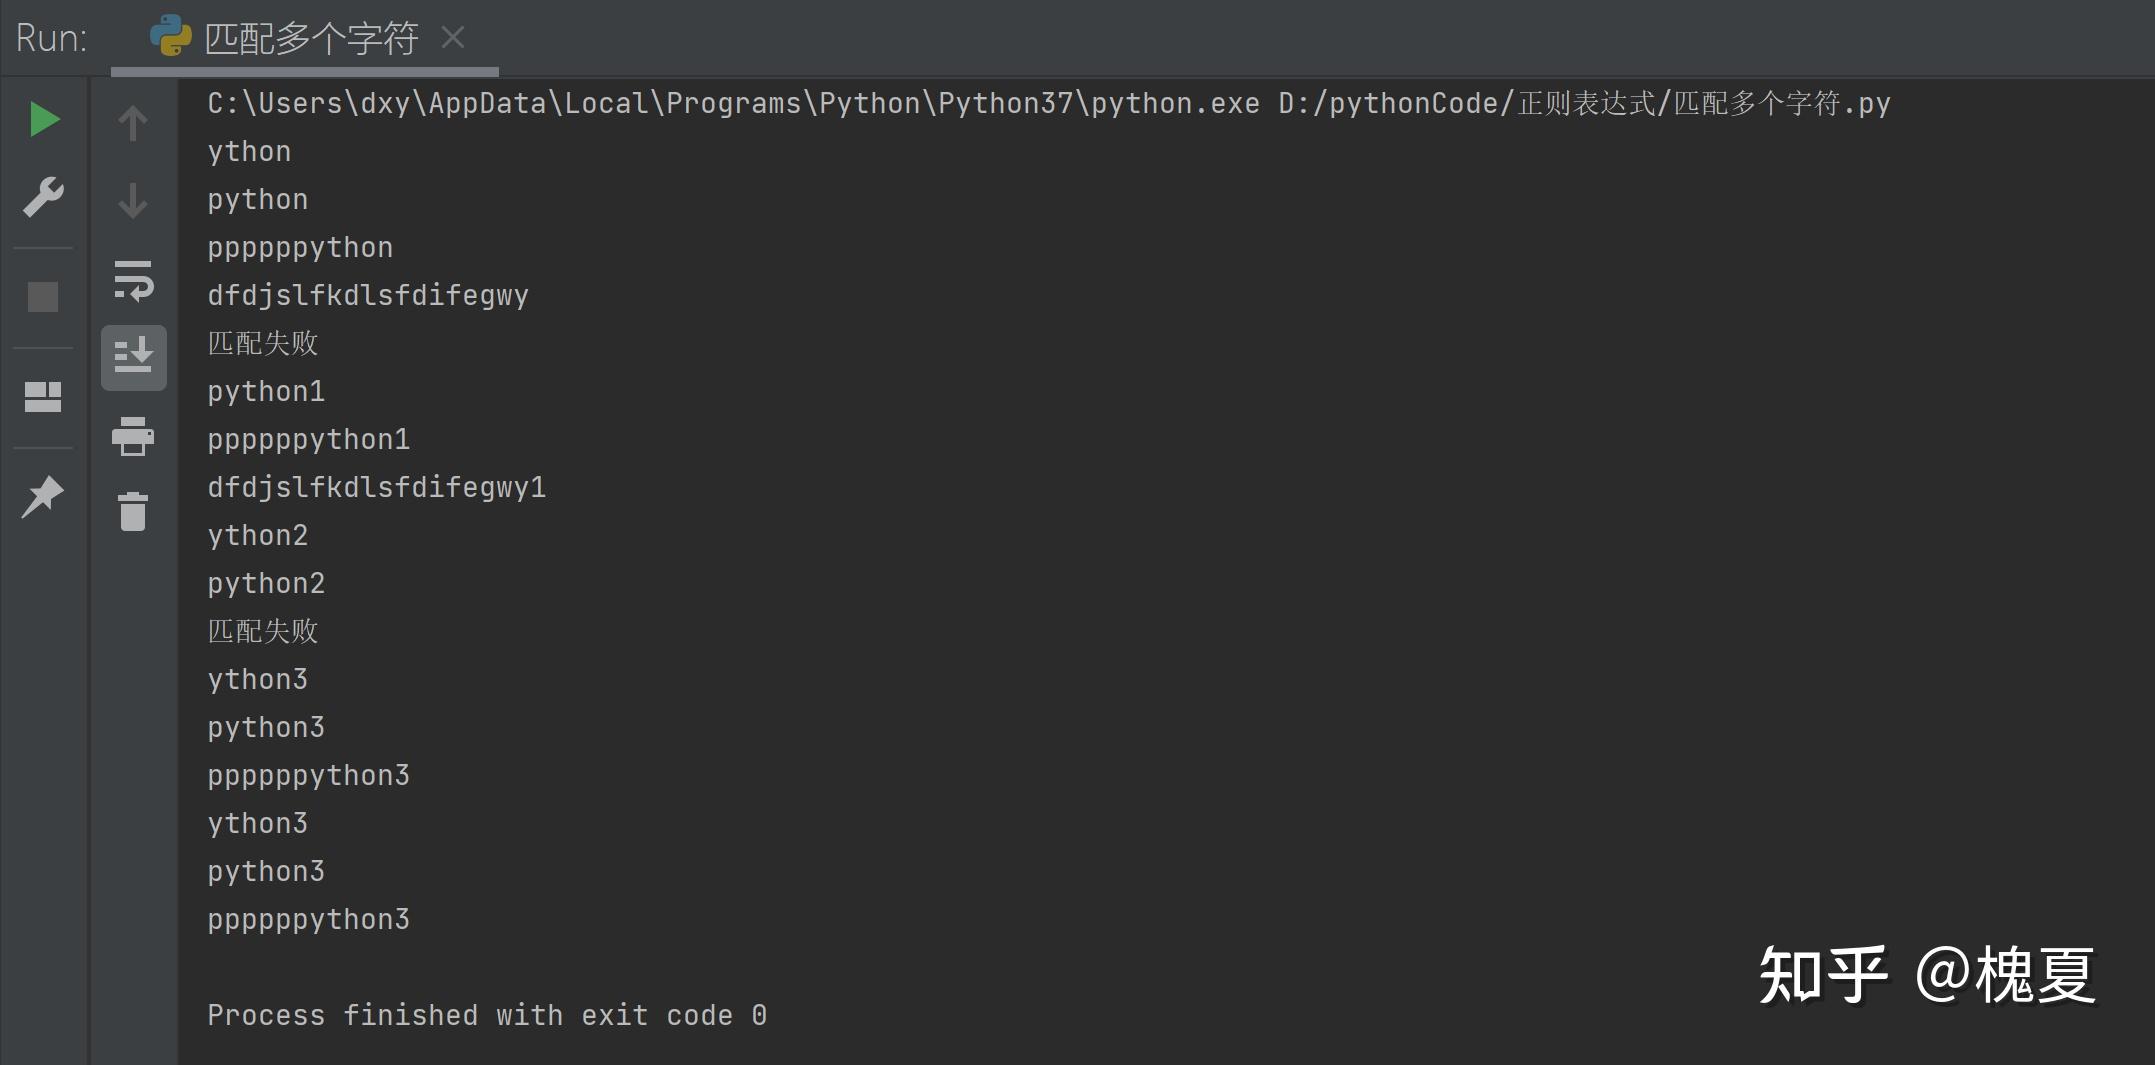Click the Up stack trace arrow
Viewport: 2155px width, 1065px height.
(x=133, y=123)
